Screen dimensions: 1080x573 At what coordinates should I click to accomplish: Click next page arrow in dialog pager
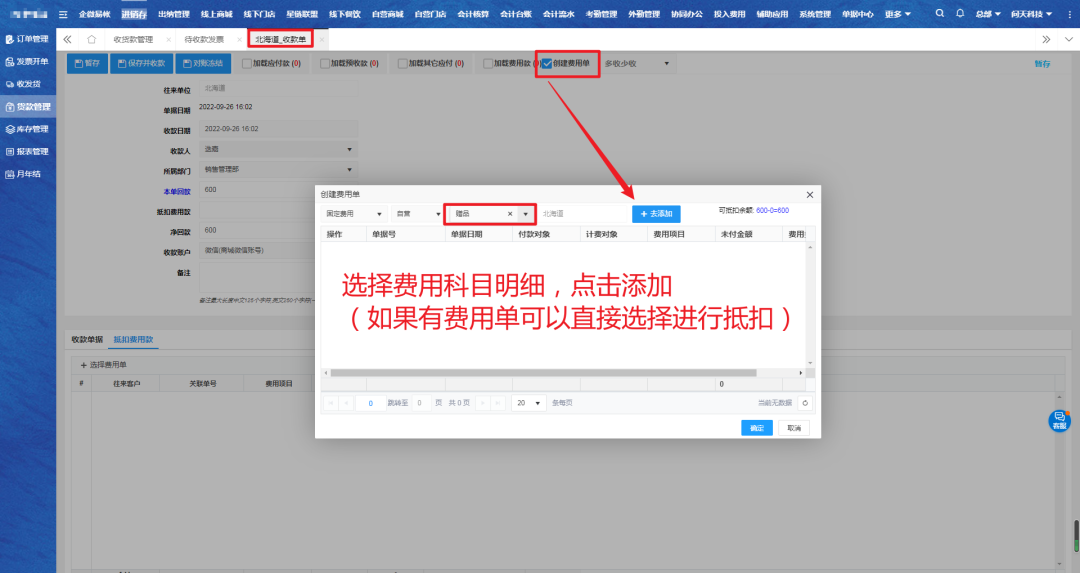pyautogui.click(x=483, y=403)
